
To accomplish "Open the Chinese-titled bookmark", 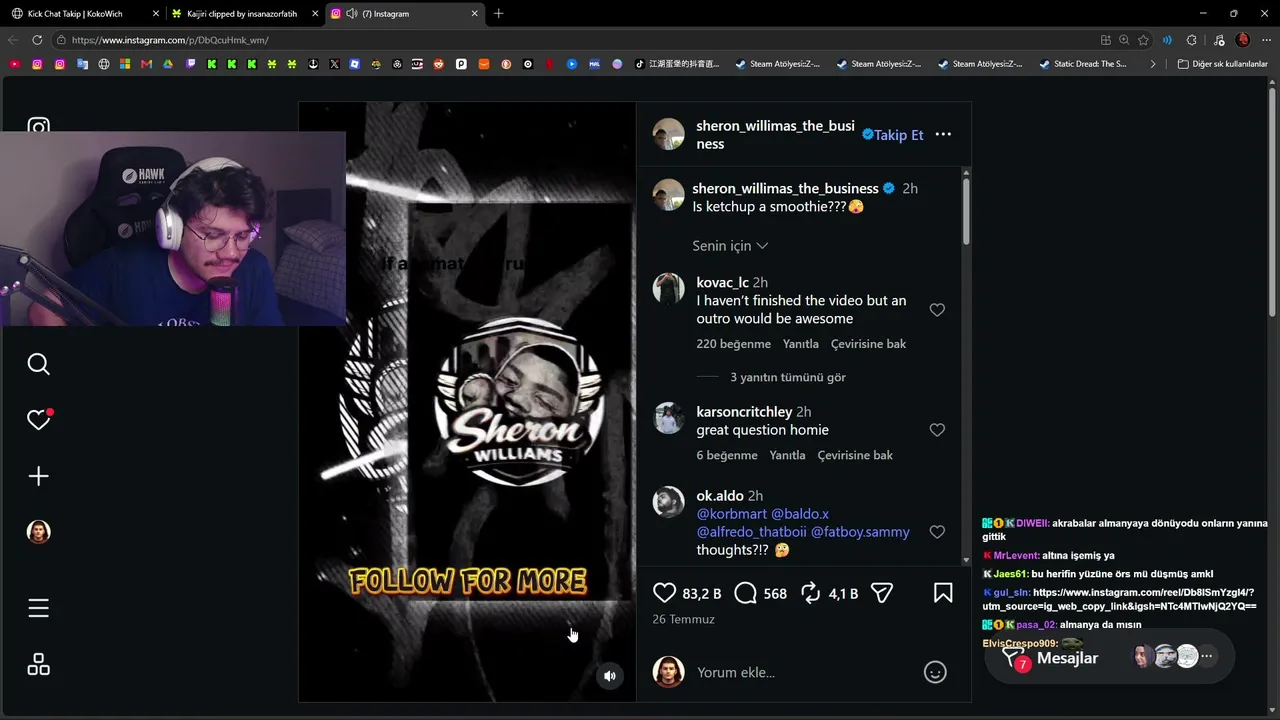I will click(677, 64).
